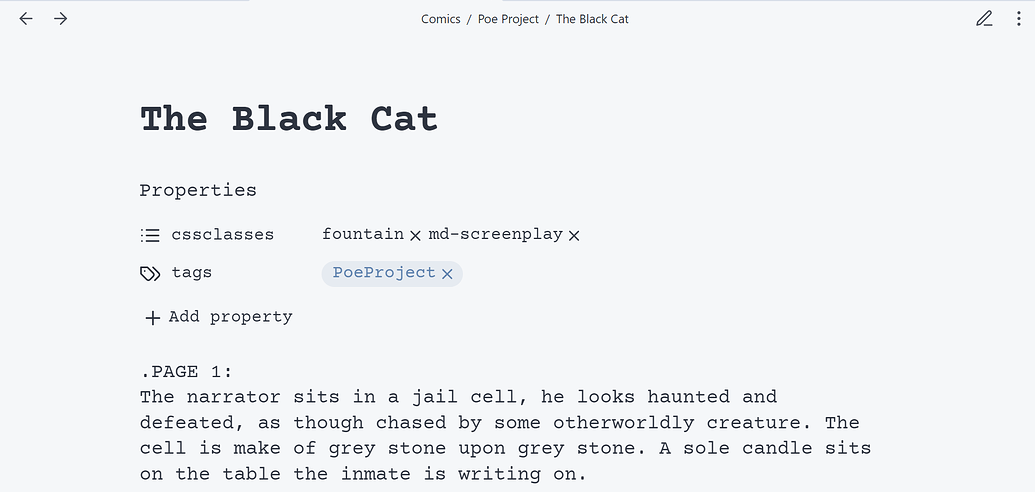
Task: Click the cssclasses property name field
Action: point(222,234)
